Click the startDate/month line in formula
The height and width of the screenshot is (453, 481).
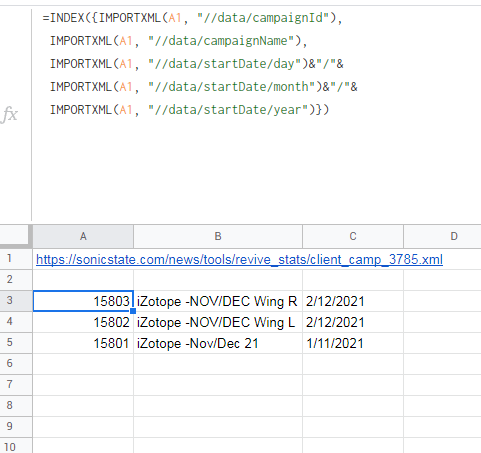203,87
